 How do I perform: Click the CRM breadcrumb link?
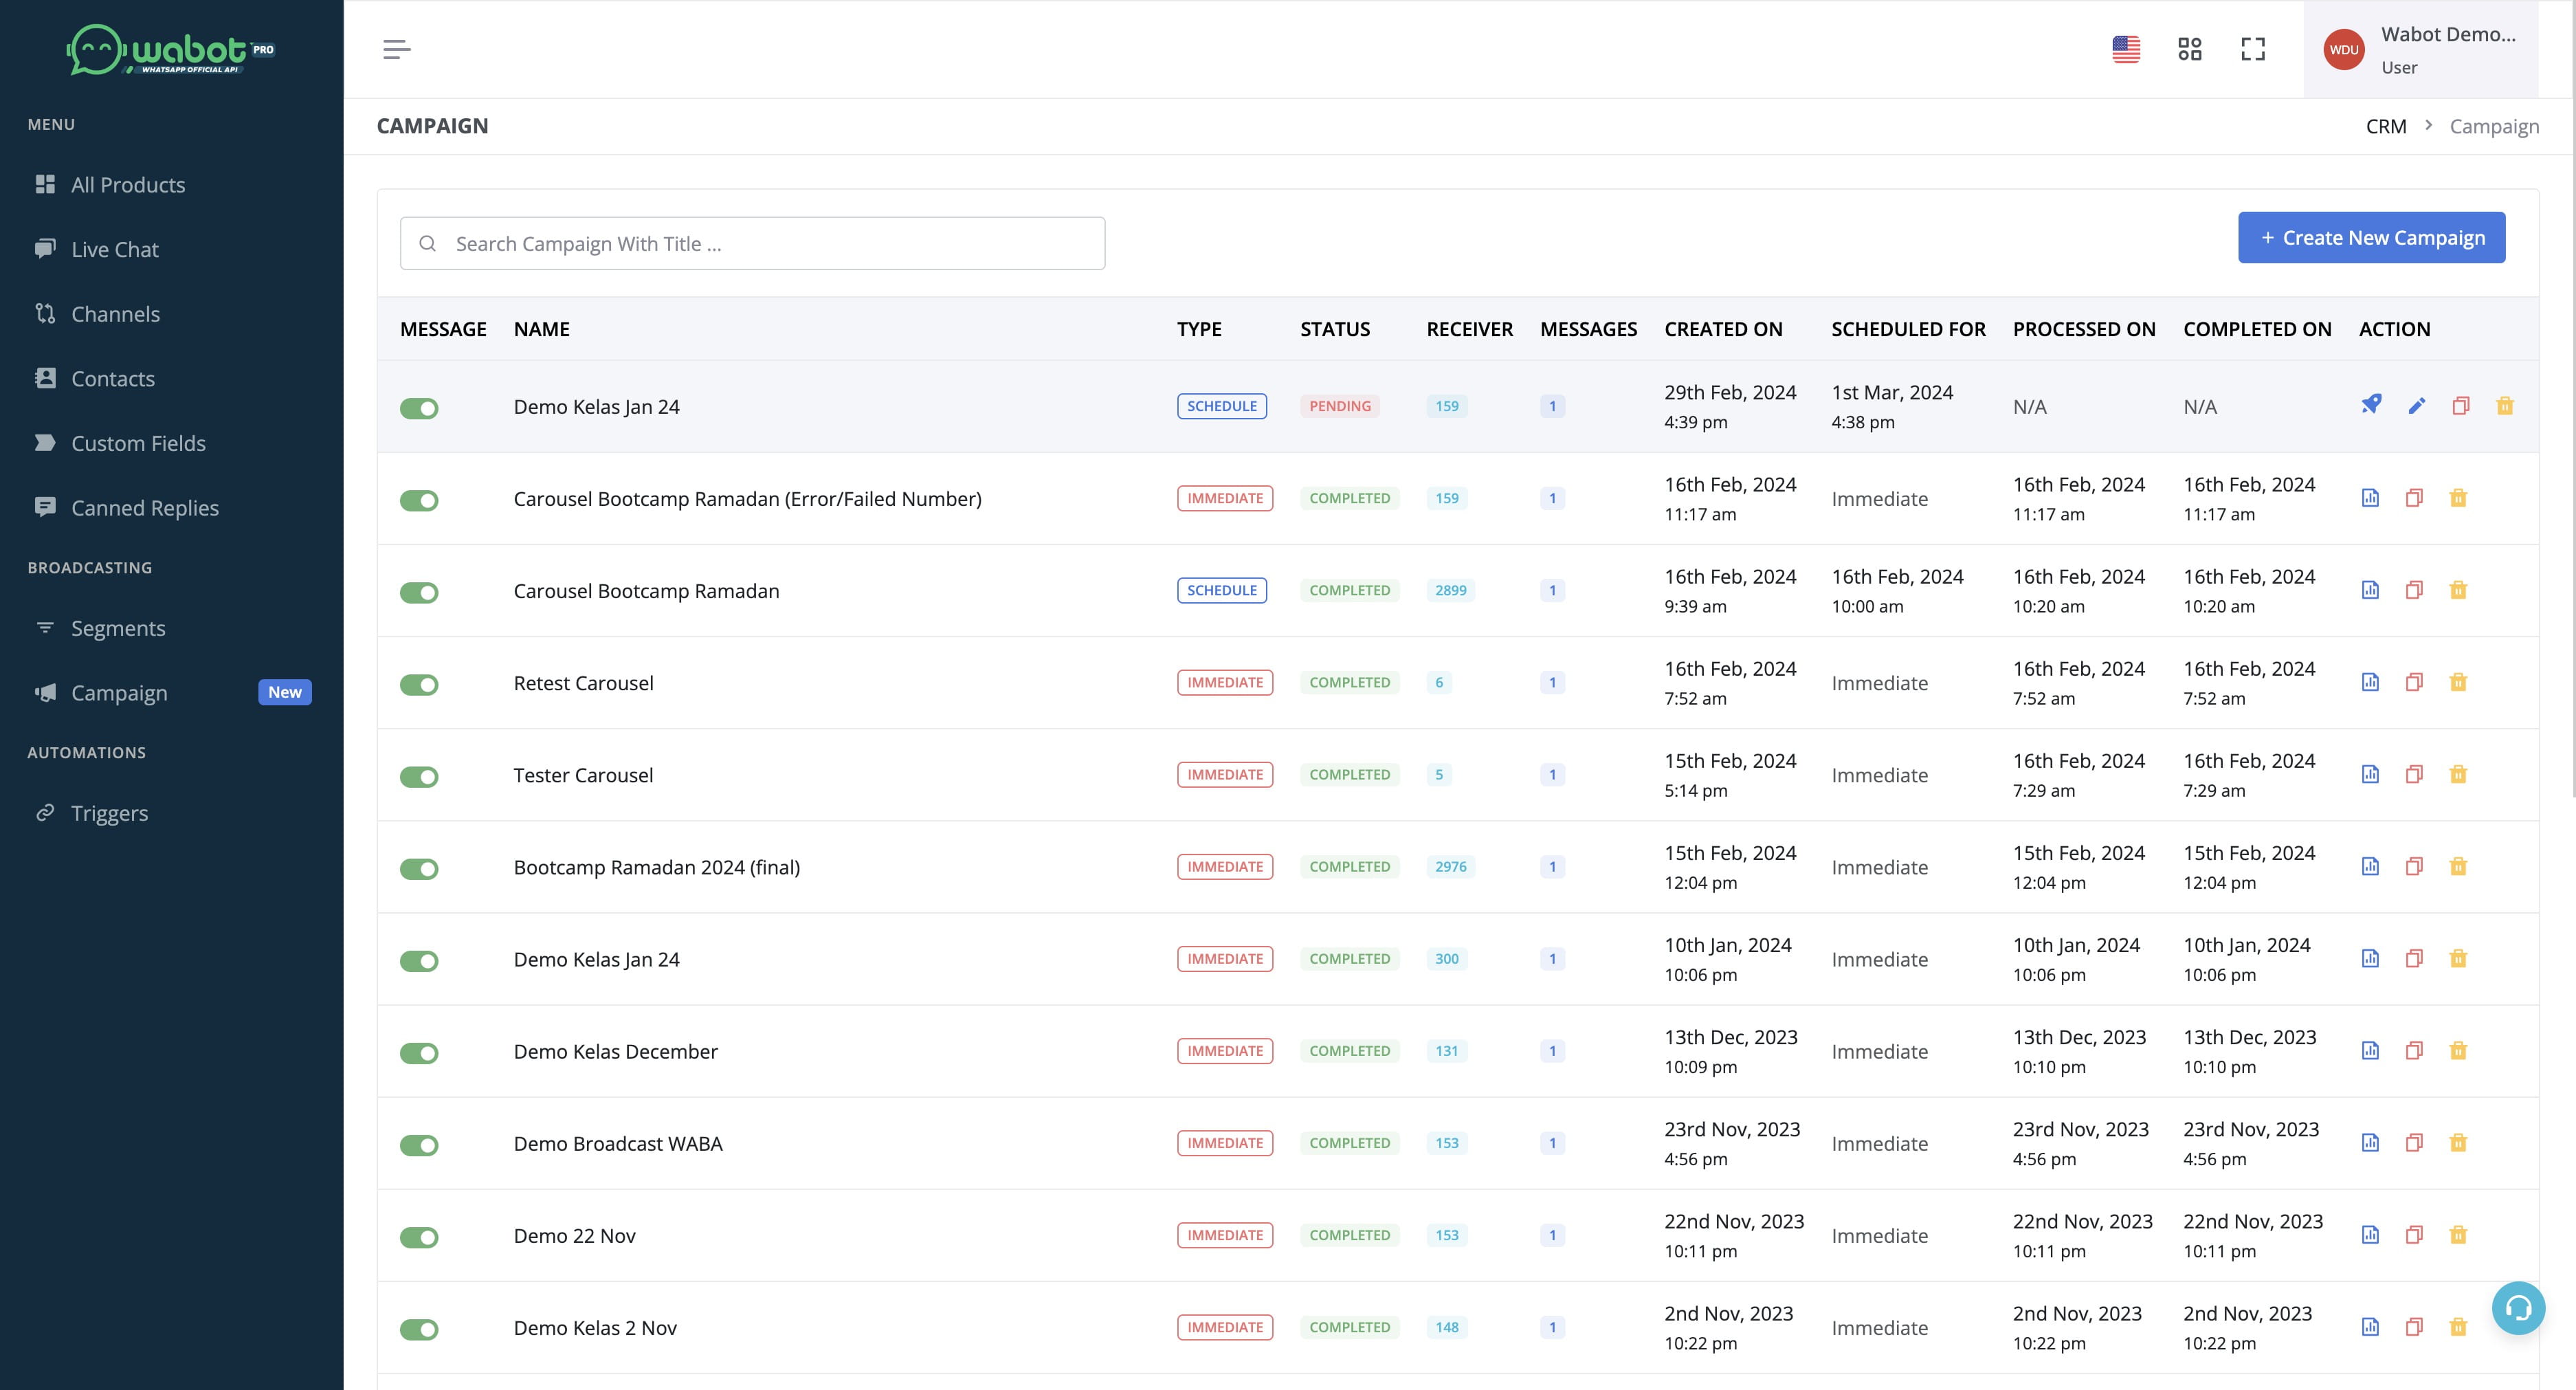point(2385,126)
